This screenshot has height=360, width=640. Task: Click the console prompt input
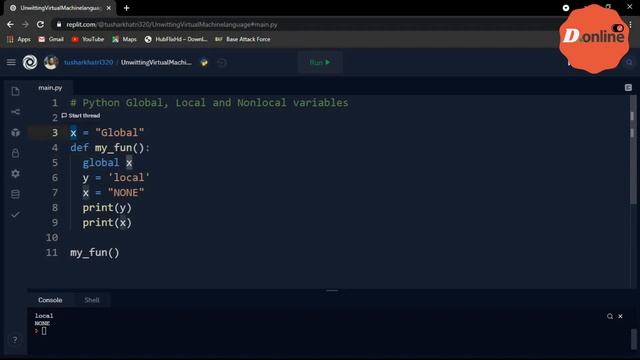44,331
